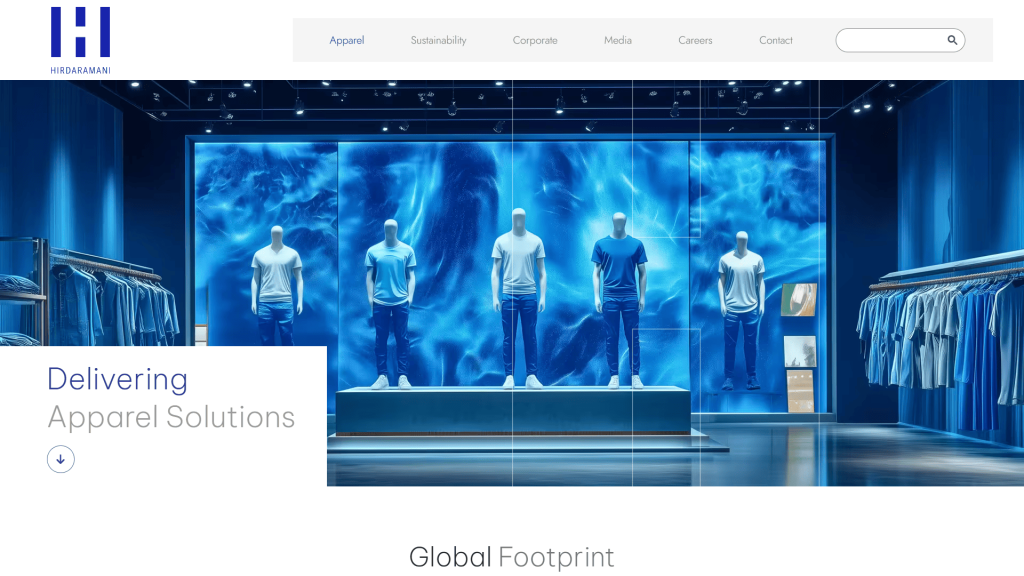The image size is (1024, 576).
Task: Click the HIRDARAMANI wordmark under the logo
Action: click(80, 70)
